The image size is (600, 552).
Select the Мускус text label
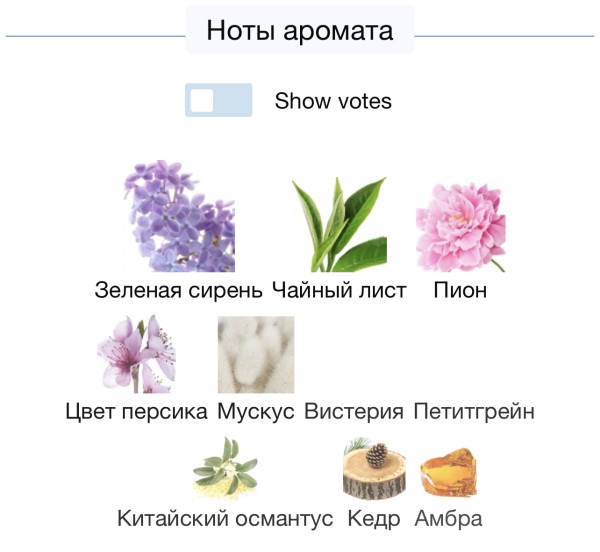click(256, 412)
